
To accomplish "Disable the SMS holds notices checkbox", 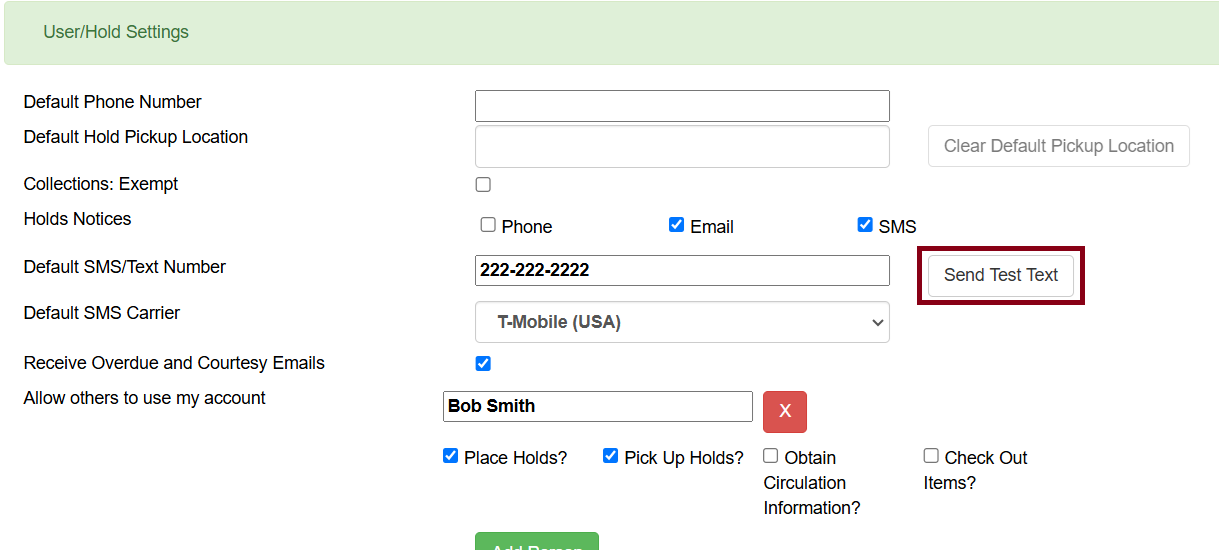I will click(x=865, y=225).
